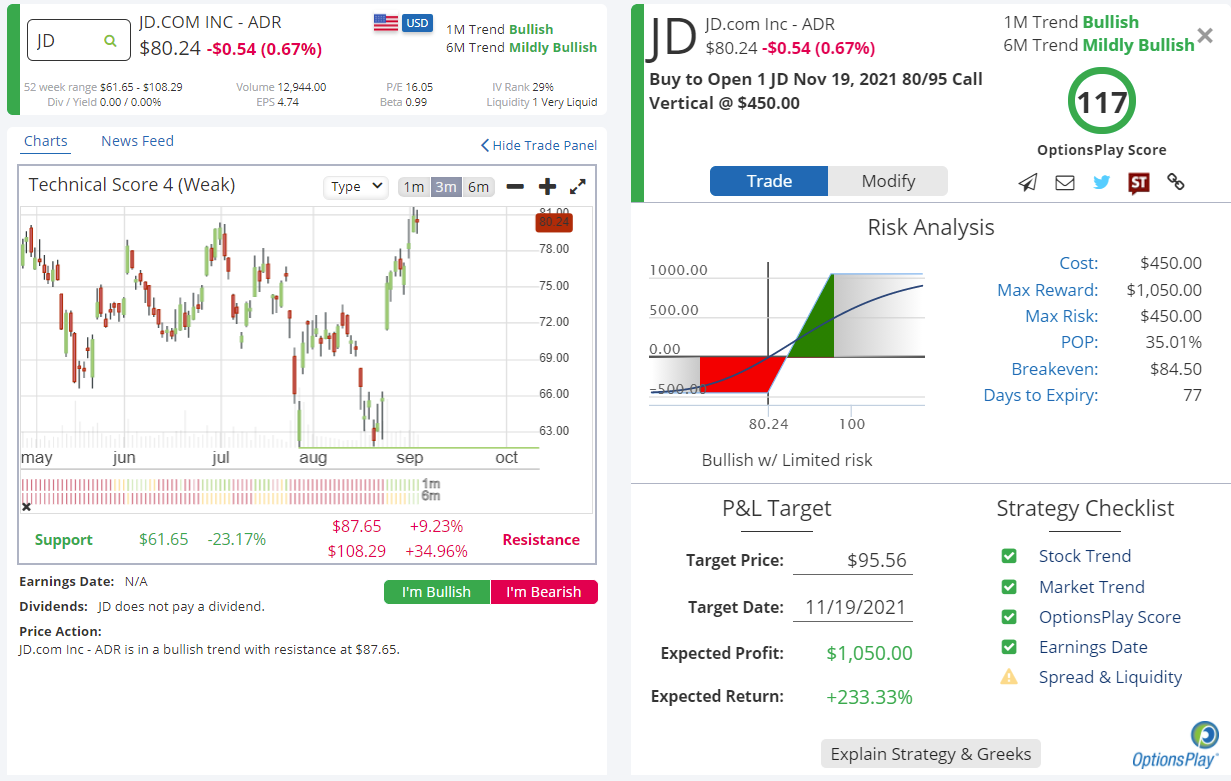Click the I'm Bullish button
This screenshot has width=1231, height=781.
point(437,592)
